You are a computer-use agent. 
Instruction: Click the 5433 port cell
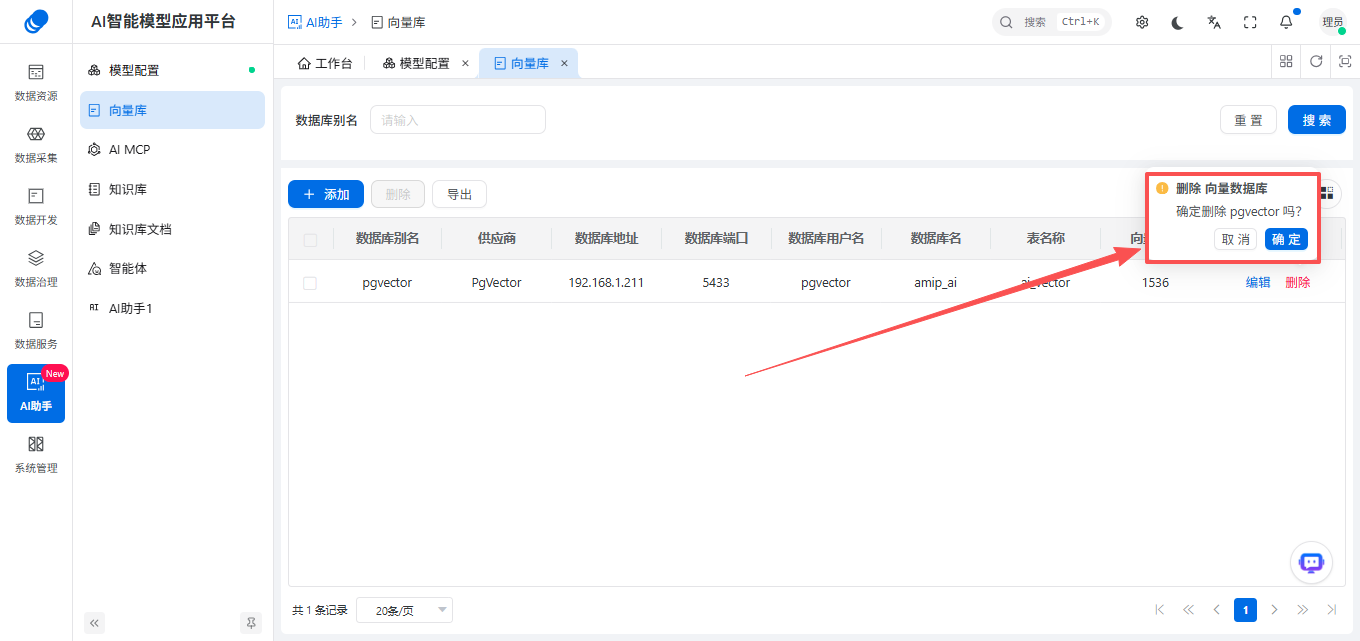point(716,283)
